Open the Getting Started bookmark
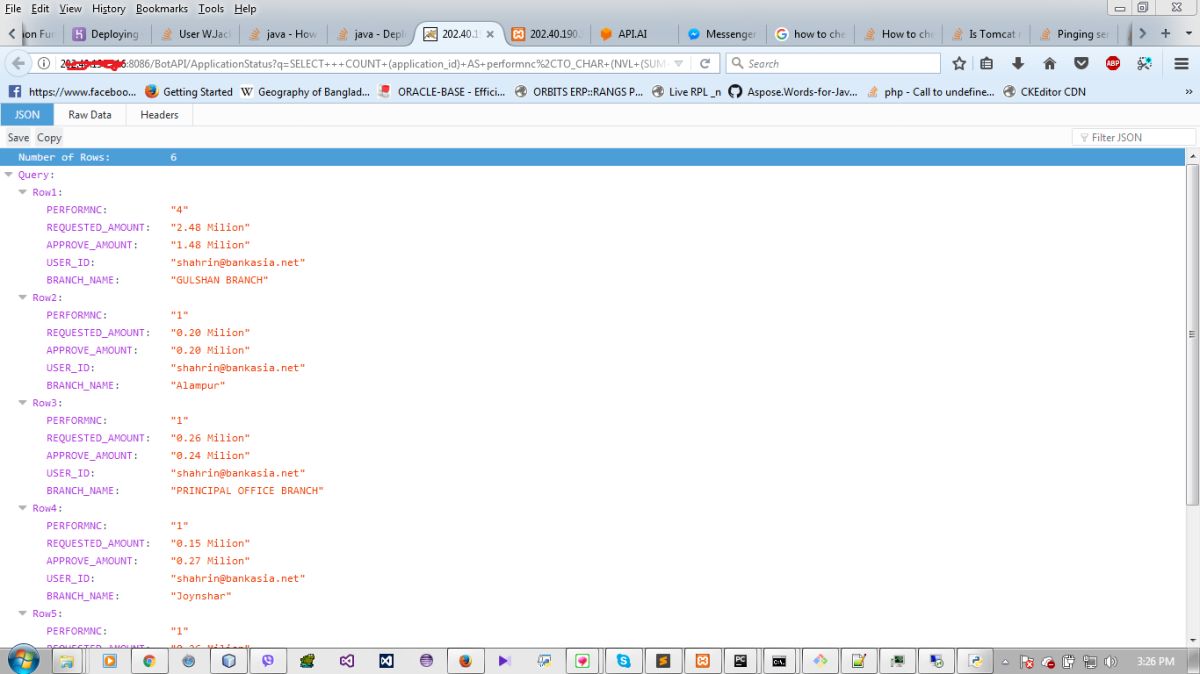1200x674 pixels. pos(189,92)
